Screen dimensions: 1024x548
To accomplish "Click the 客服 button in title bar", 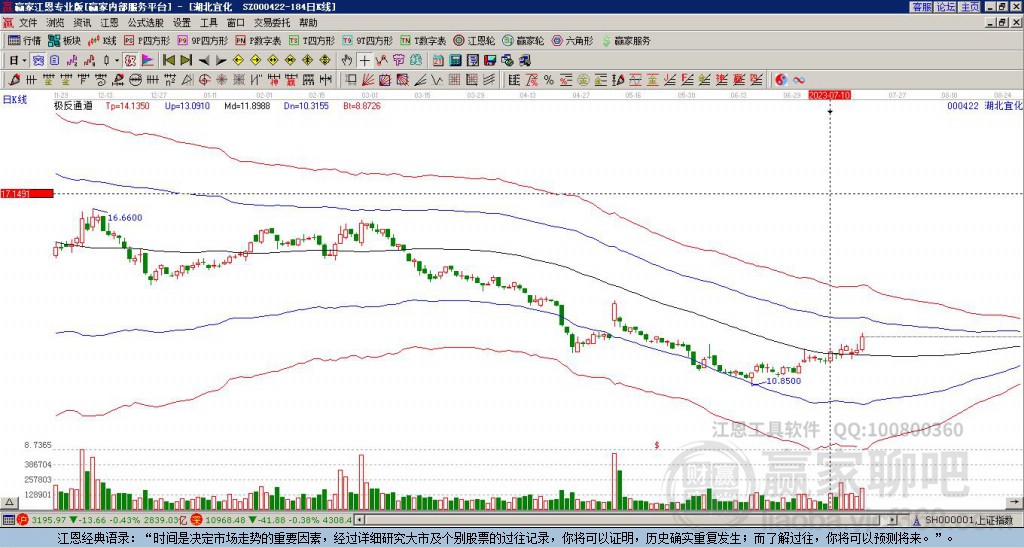I will [x=922, y=7].
